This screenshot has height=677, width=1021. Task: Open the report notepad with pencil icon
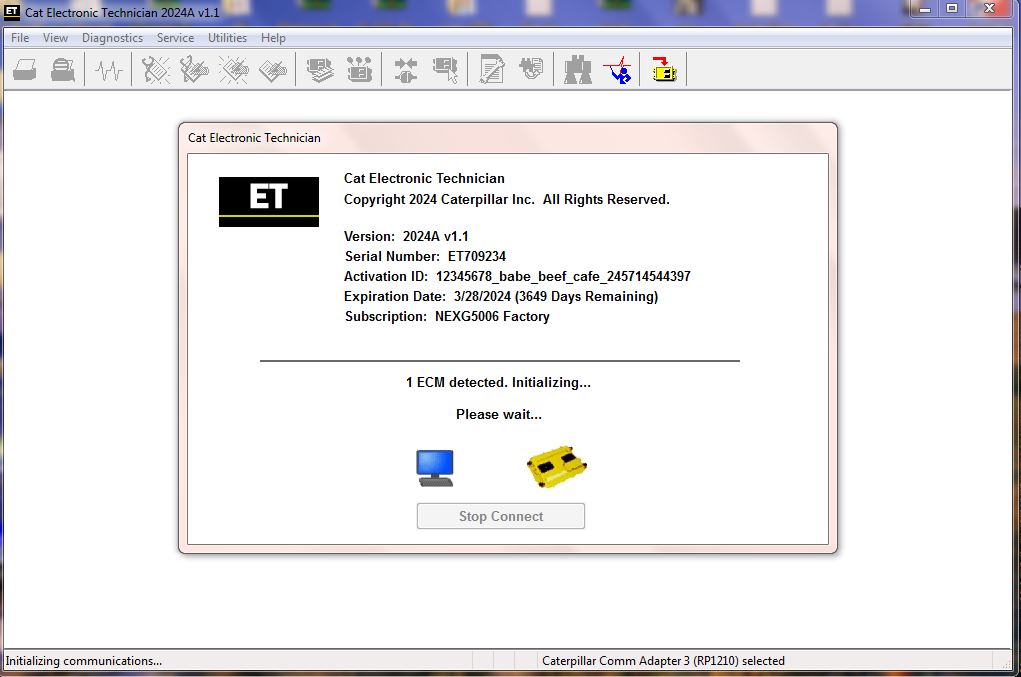click(492, 69)
